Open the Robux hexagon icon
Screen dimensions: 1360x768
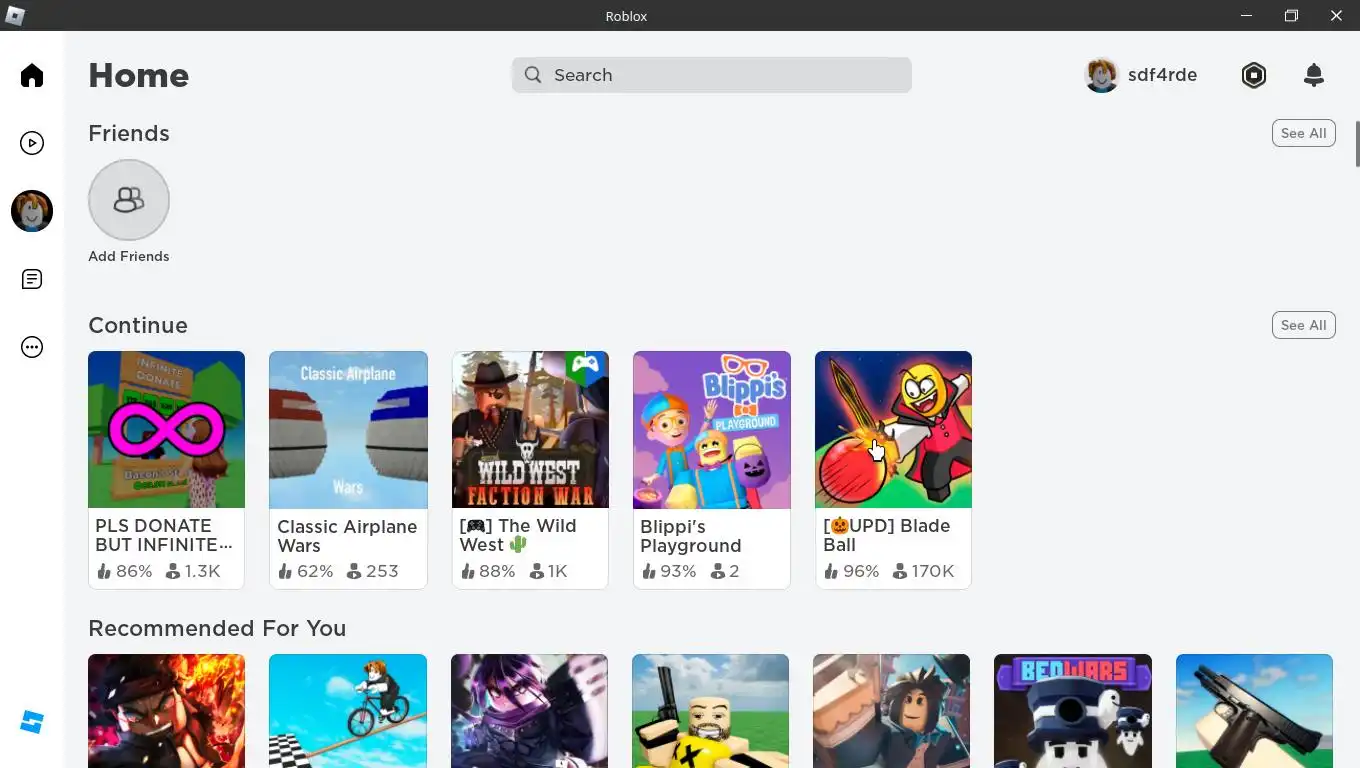pos(1254,75)
